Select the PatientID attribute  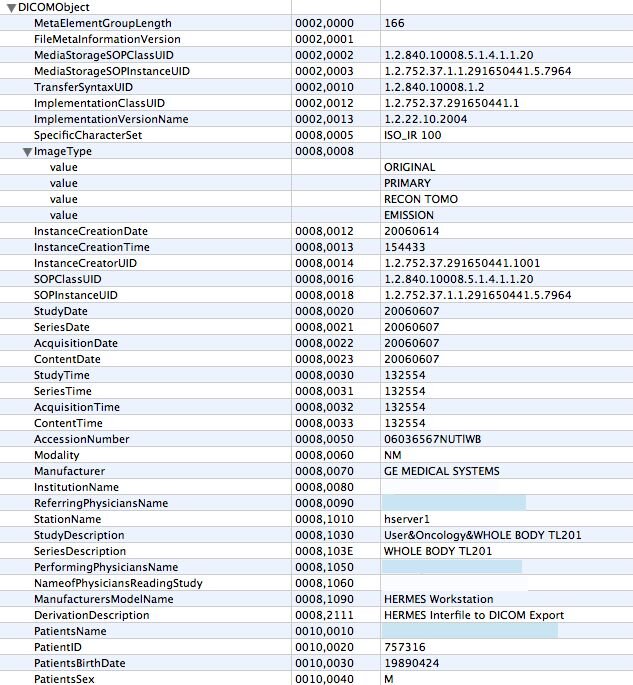[58, 647]
